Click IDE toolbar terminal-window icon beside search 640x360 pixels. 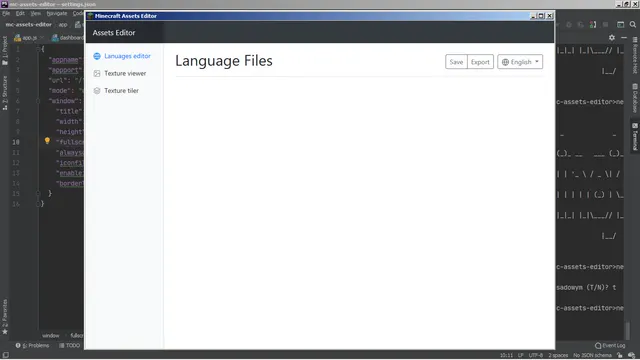(x=620, y=24)
